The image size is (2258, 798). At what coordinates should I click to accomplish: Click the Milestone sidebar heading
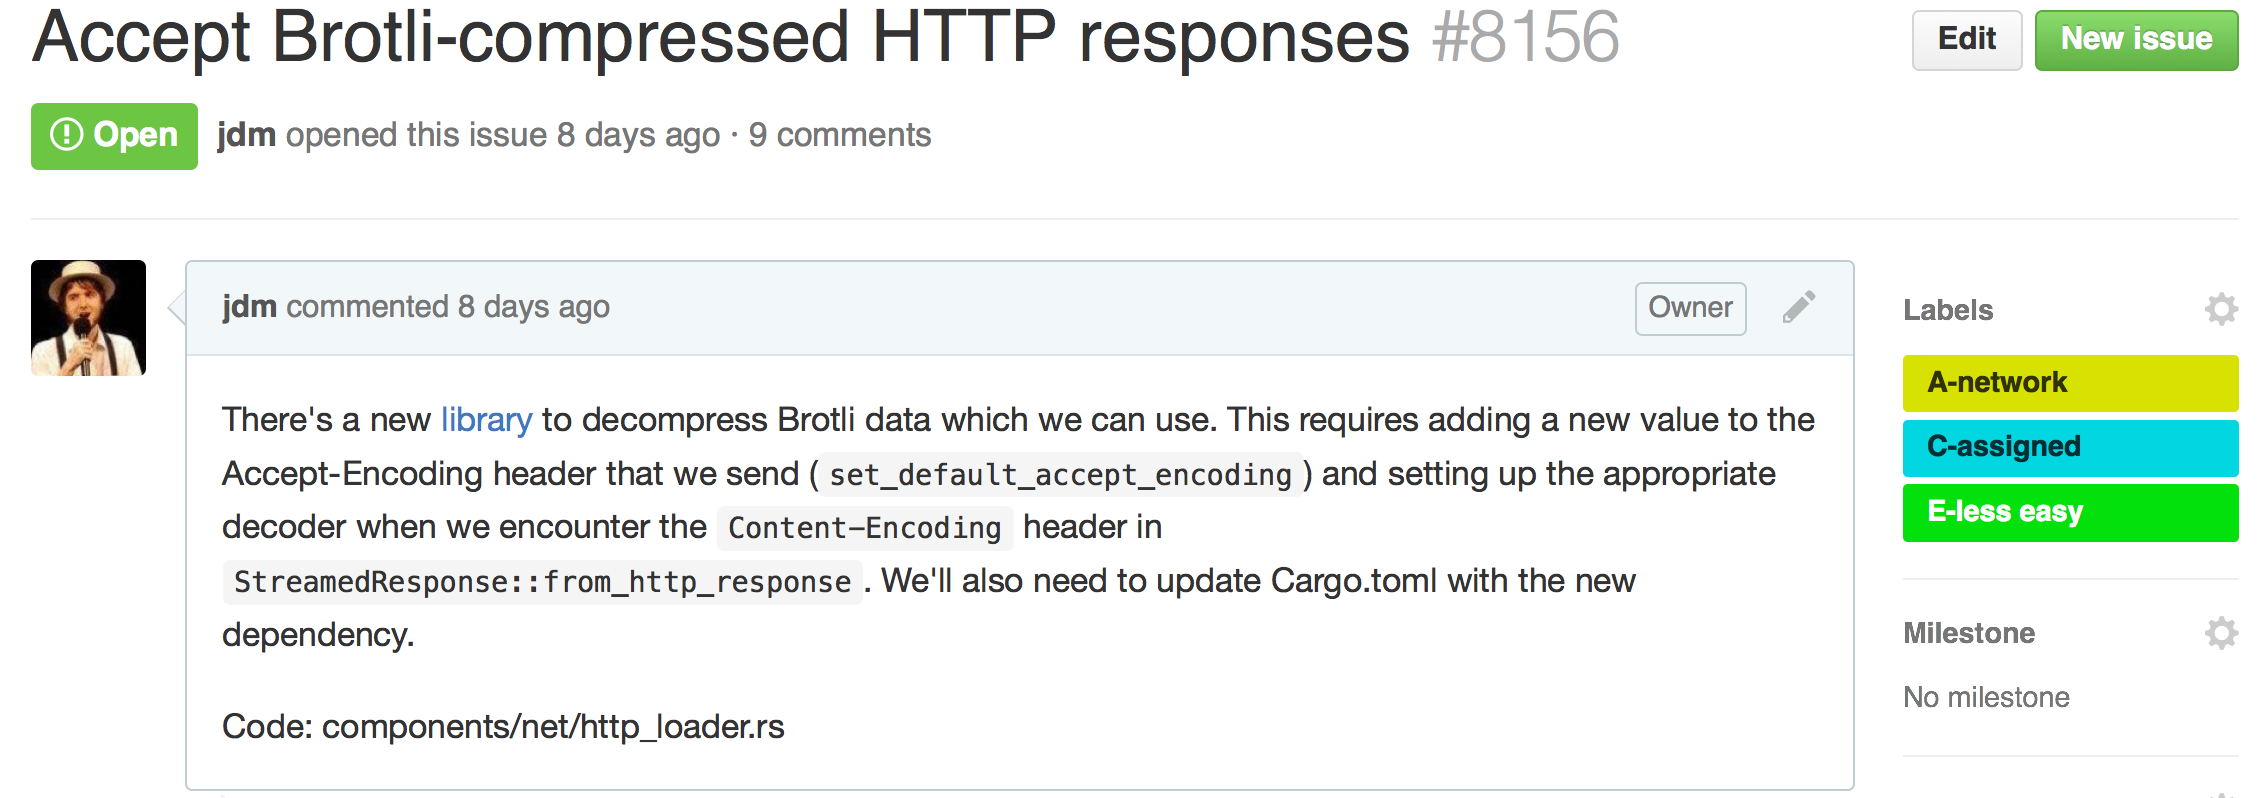tap(1969, 633)
